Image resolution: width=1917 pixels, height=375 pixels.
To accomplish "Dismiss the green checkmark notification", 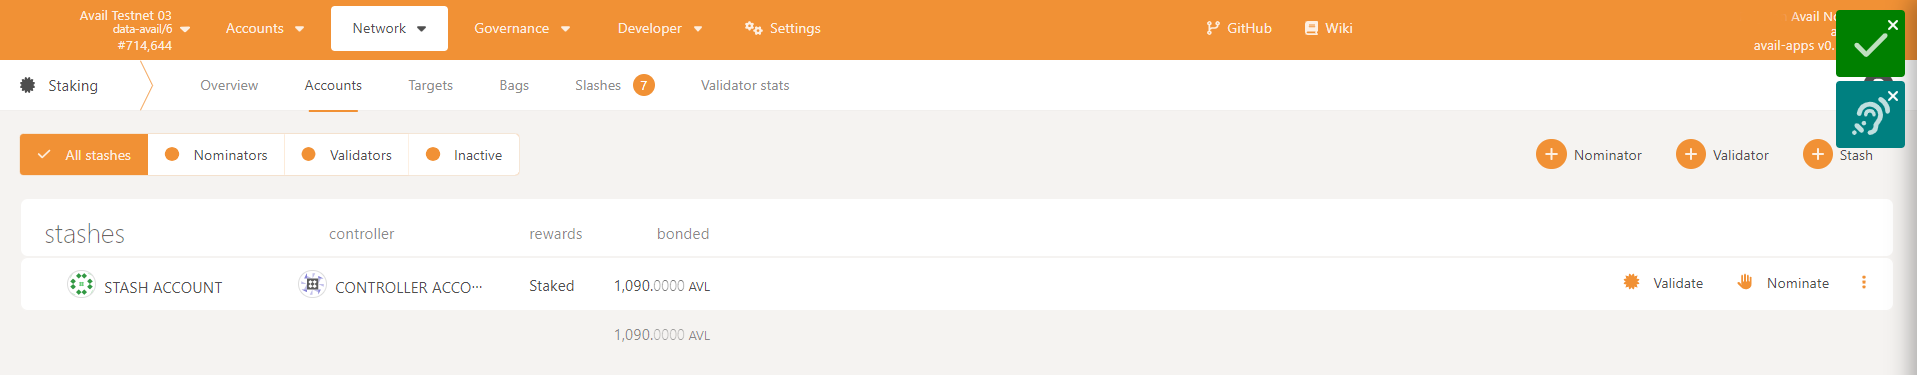I will [1892, 25].
